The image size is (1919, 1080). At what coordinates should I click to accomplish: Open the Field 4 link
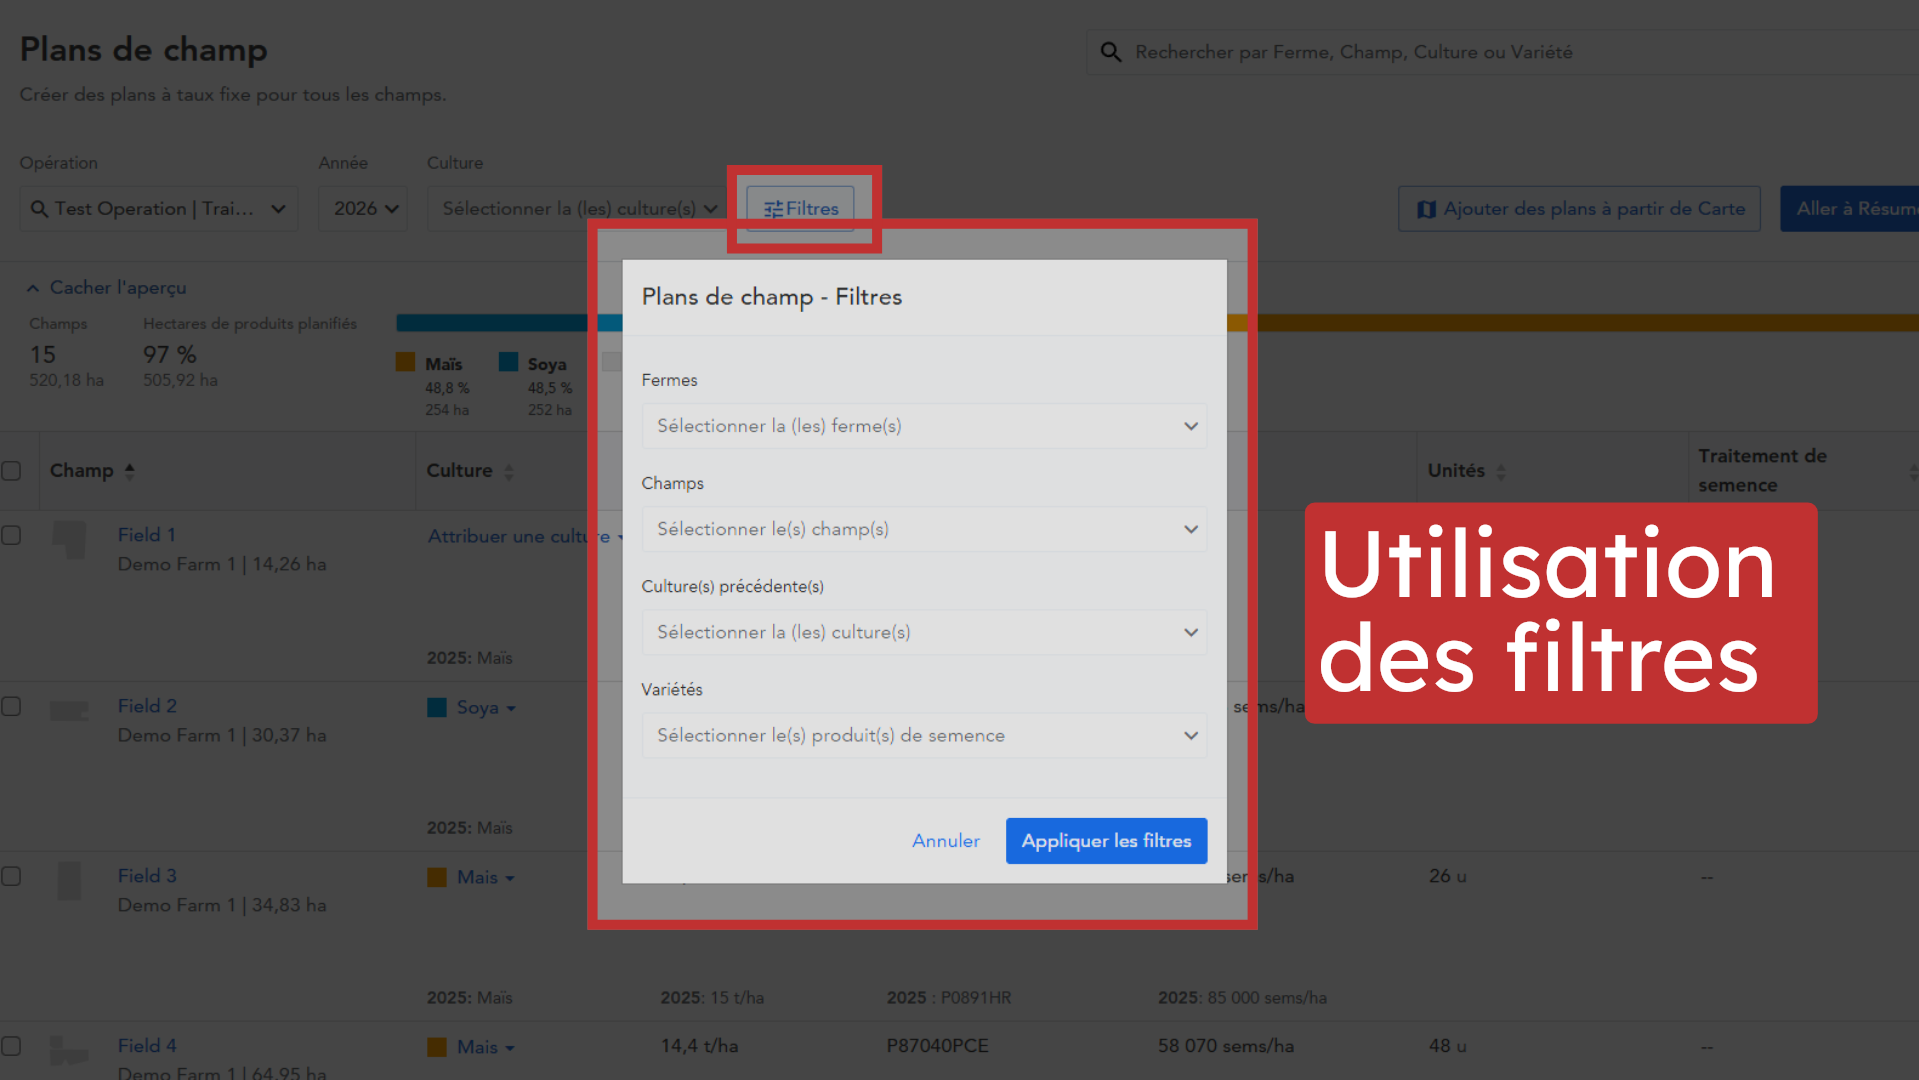147,1046
